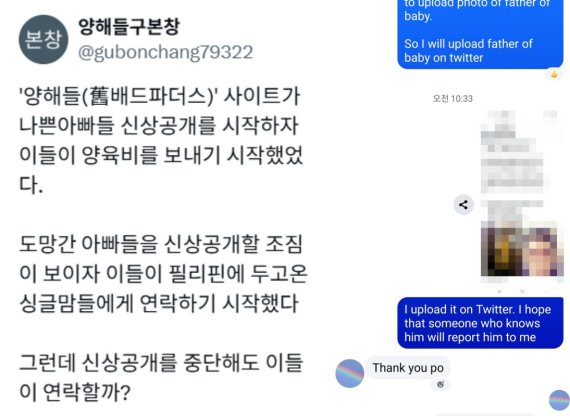
Task: Tap the rainbow avatar next to "Thank you po"
Action: pos(350,373)
